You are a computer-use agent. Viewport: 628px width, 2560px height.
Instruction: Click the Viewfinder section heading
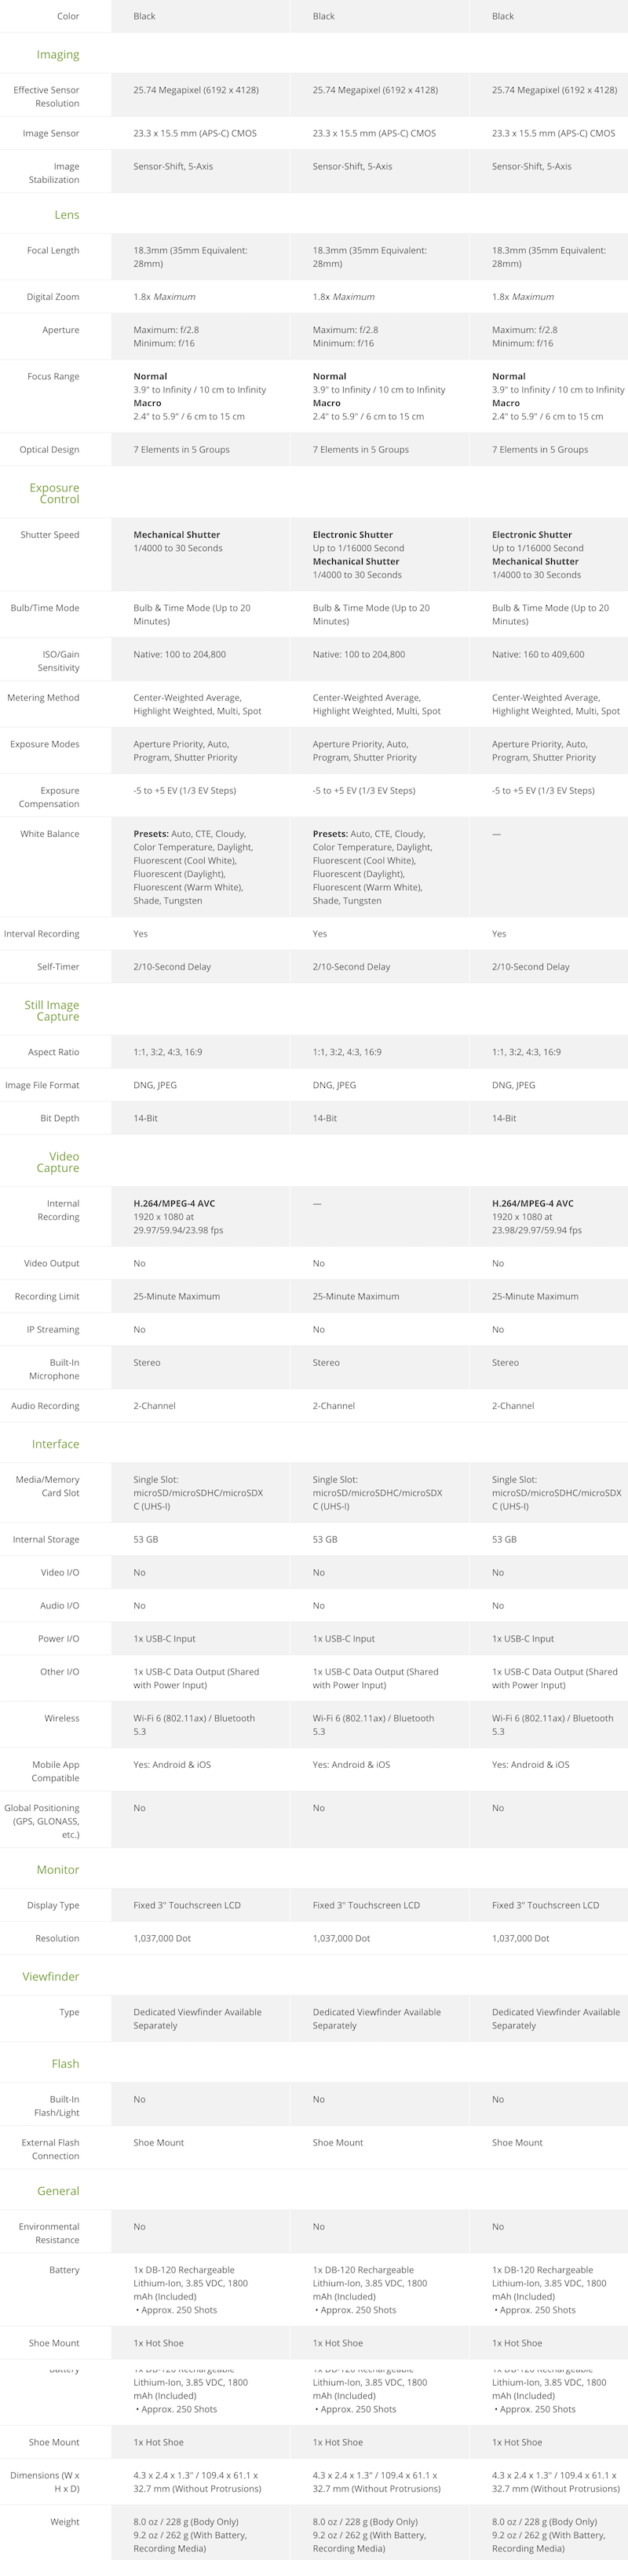tap(51, 1976)
